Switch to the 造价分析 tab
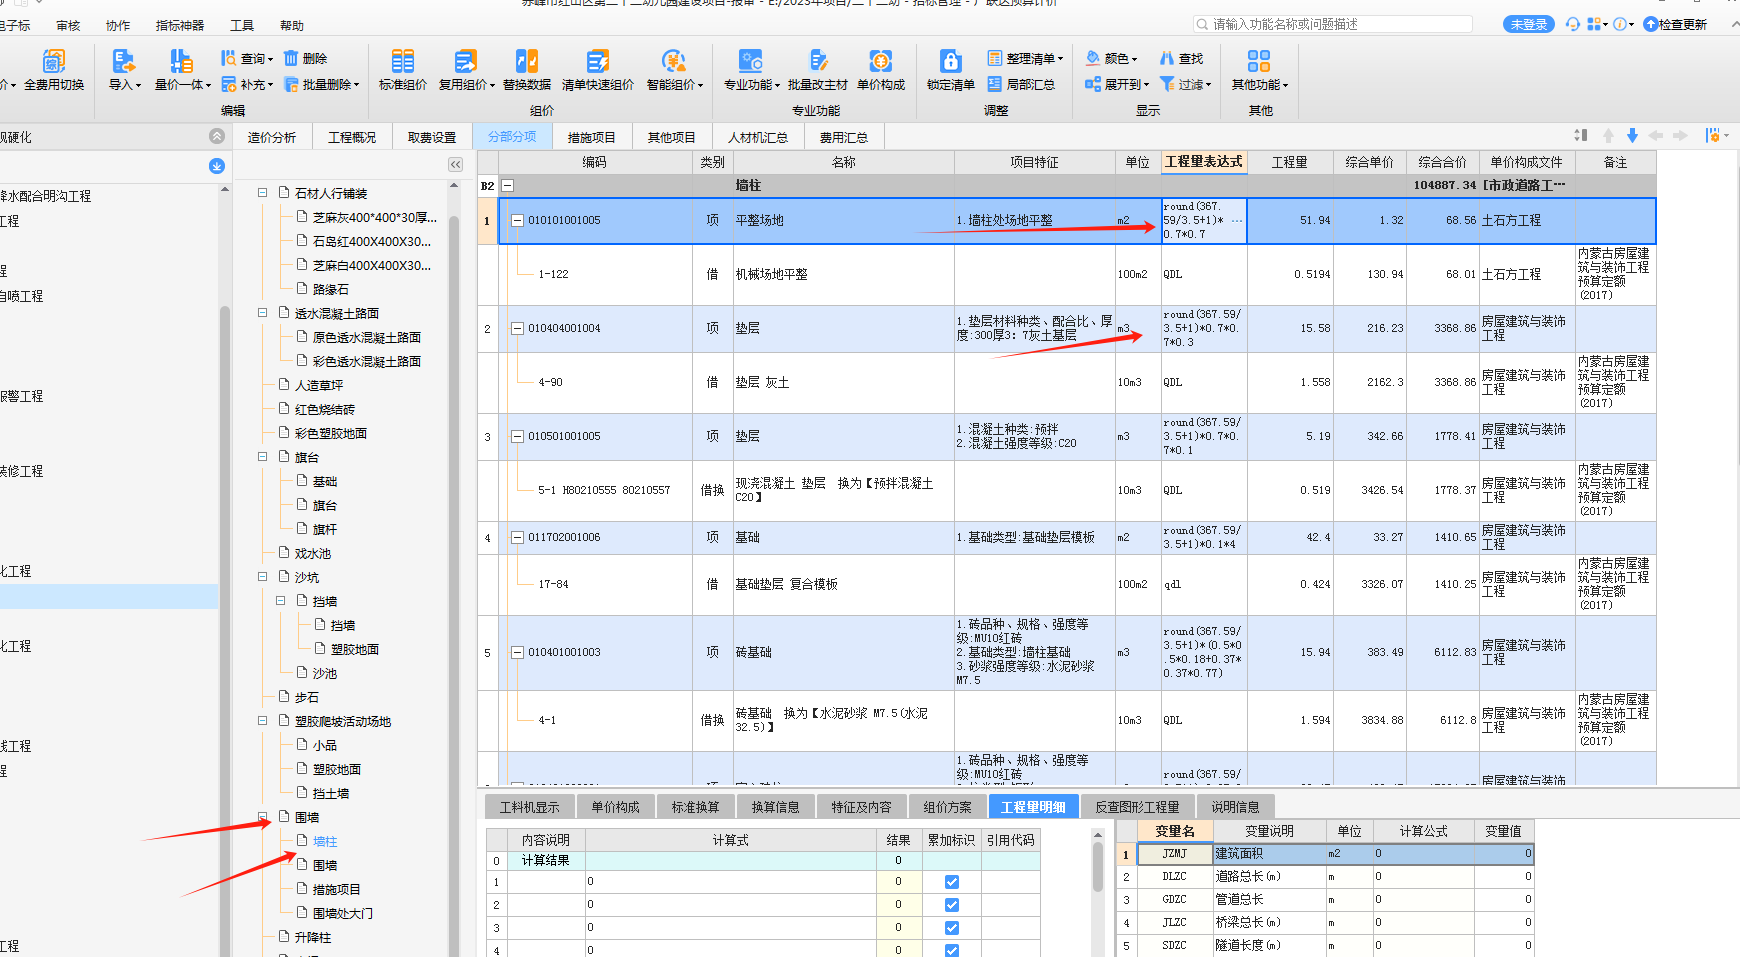The height and width of the screenshot is (957, 1740). [272, 137]
